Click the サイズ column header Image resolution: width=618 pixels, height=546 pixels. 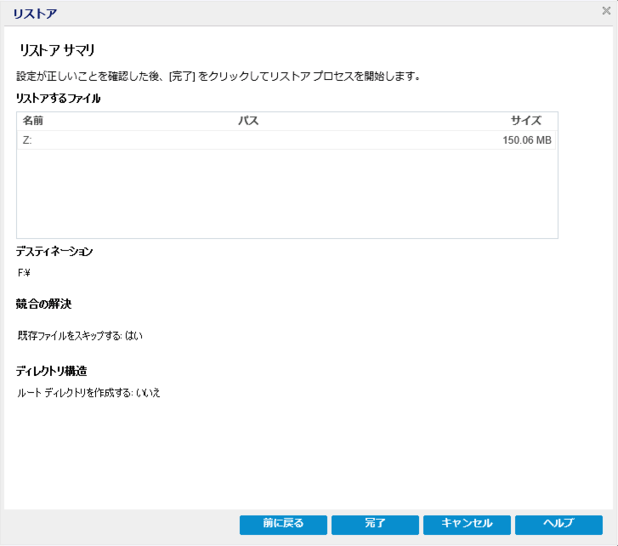[526, 121]
